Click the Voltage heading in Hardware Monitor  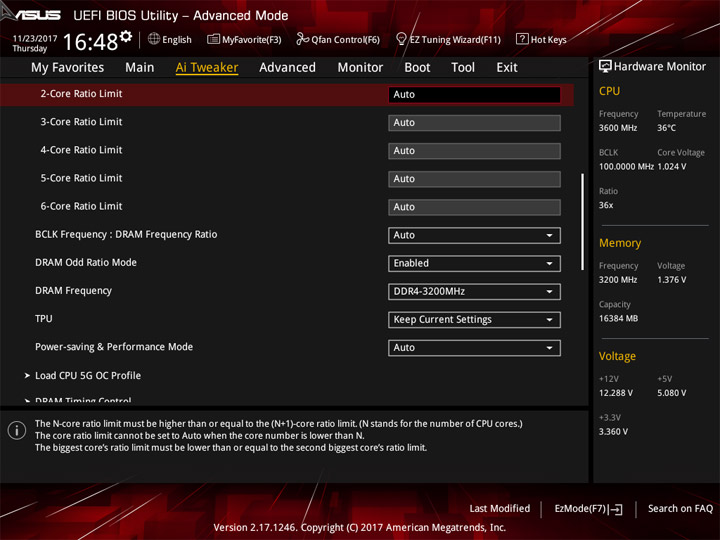pyautogui.click(x=617, y=356)
